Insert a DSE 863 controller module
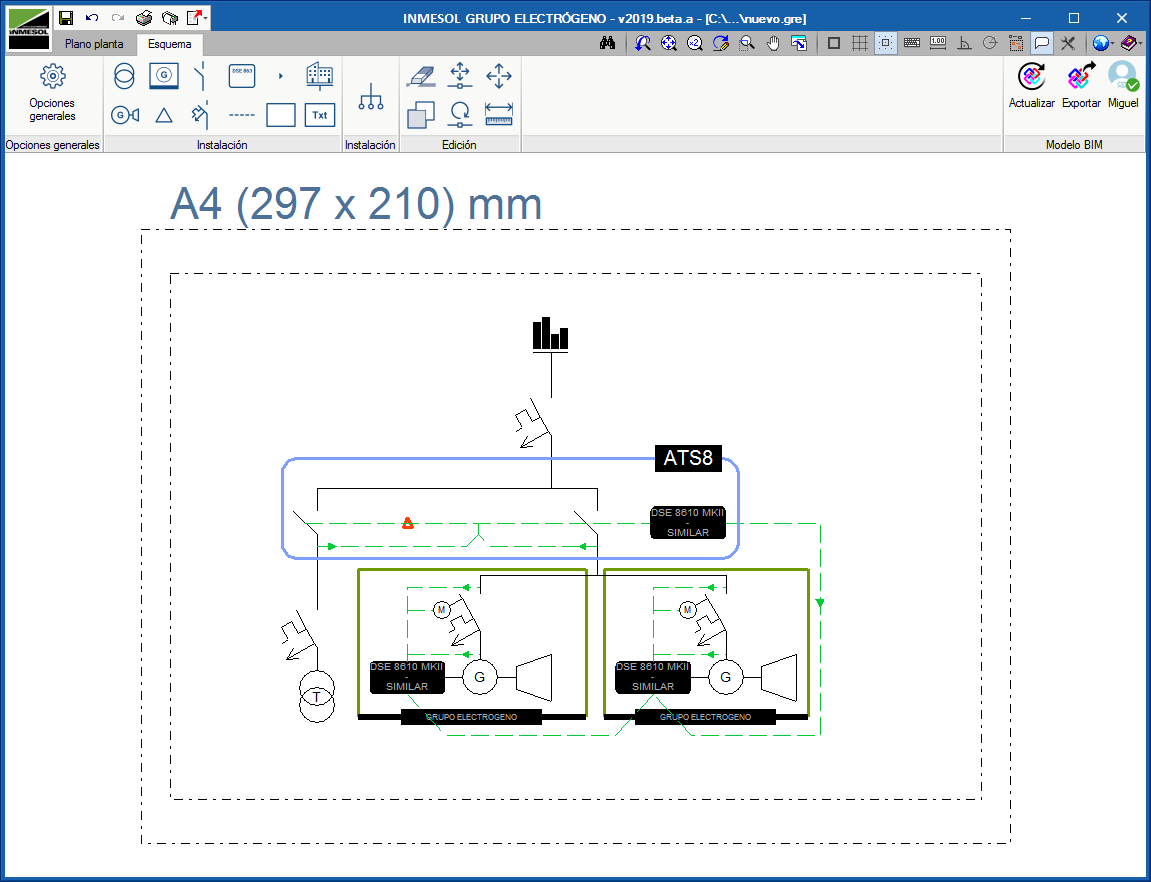The height and width of the screenshot is (882, 1151). click(242, 76)
